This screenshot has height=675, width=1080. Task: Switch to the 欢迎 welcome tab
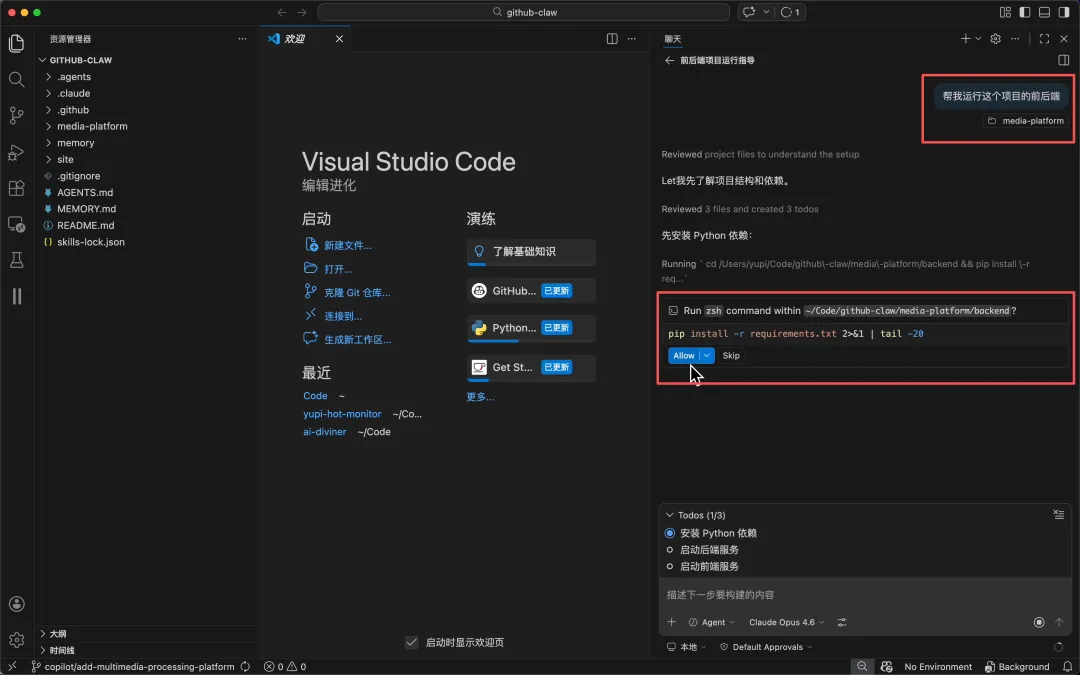294,39
